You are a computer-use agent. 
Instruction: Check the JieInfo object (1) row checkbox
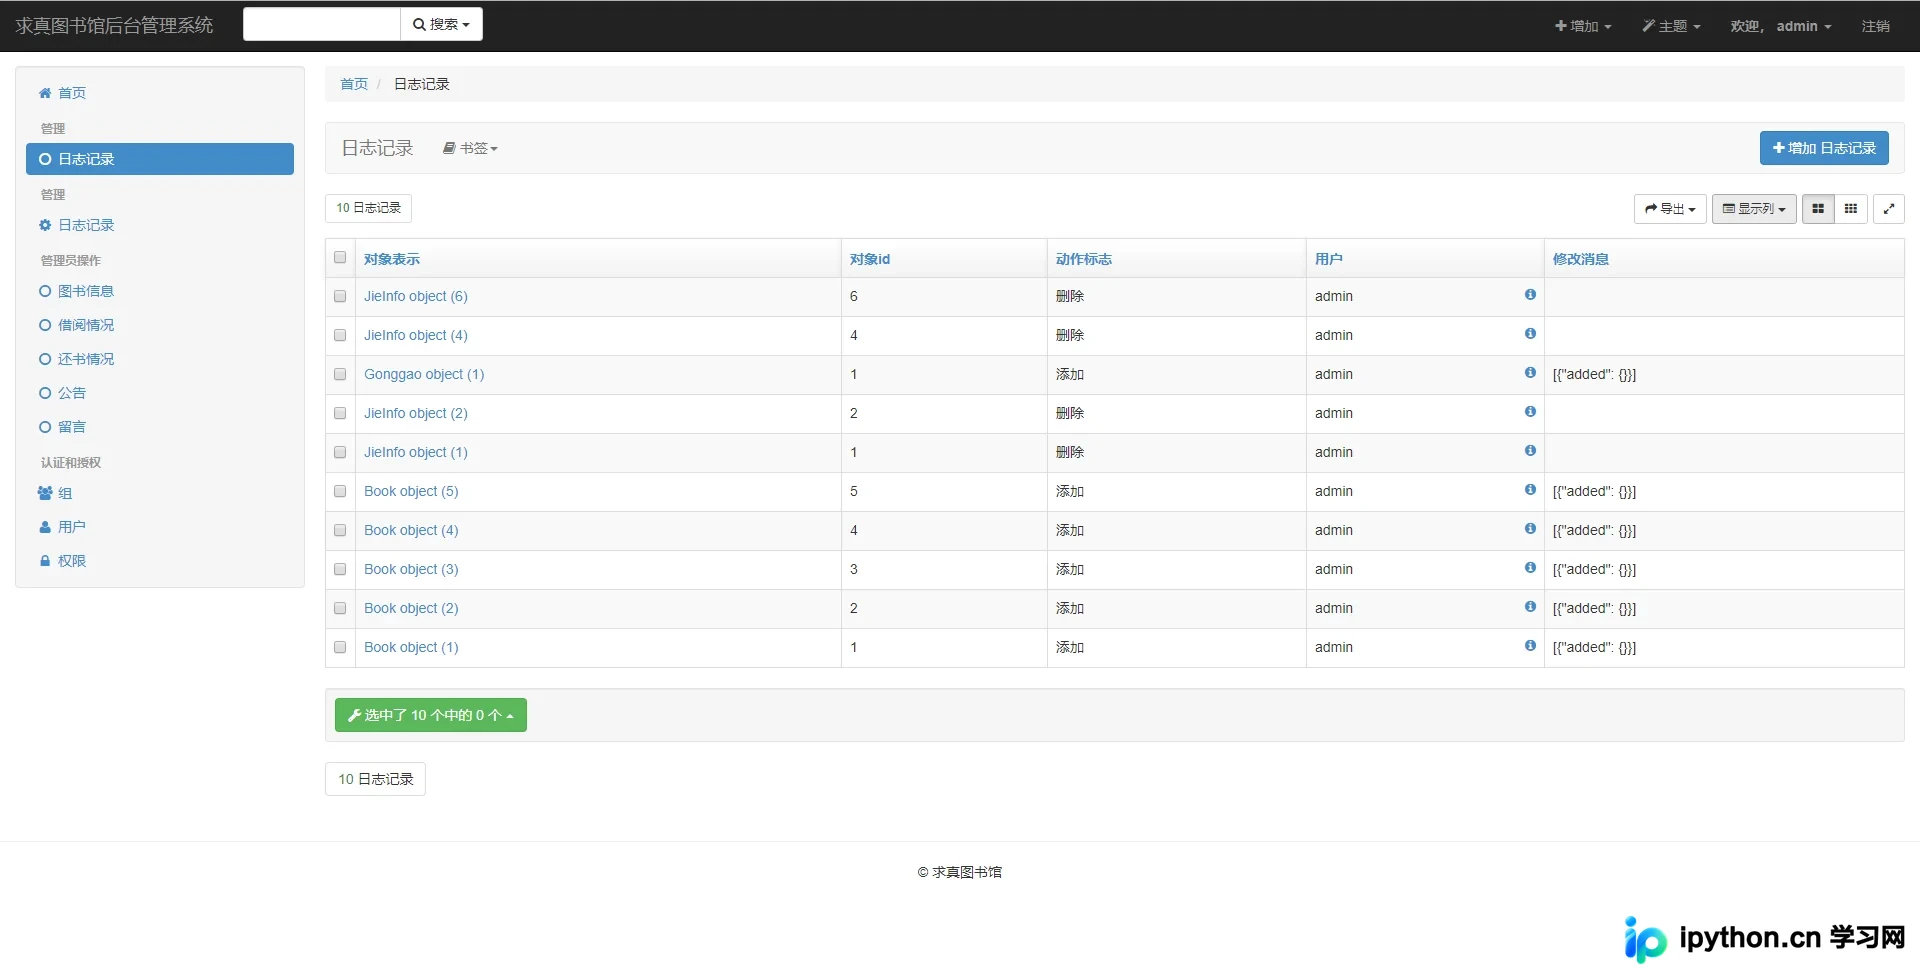[340, 452]
